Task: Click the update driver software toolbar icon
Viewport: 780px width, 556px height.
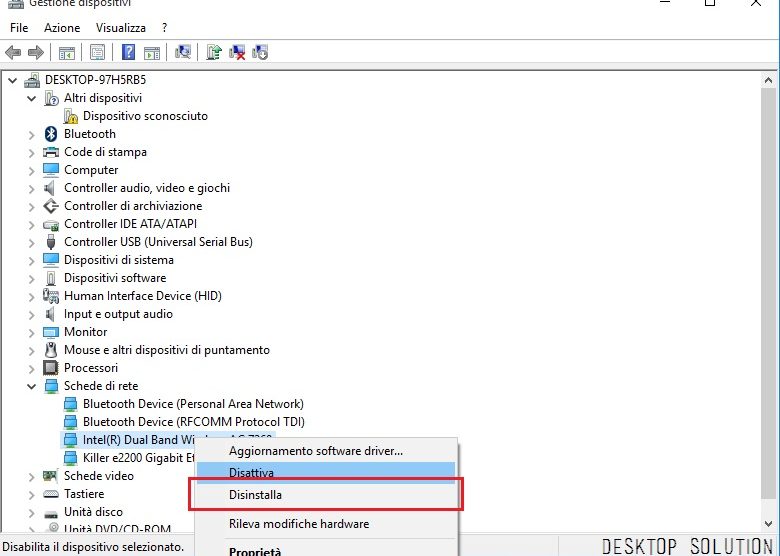Action: tap(214, 52)
